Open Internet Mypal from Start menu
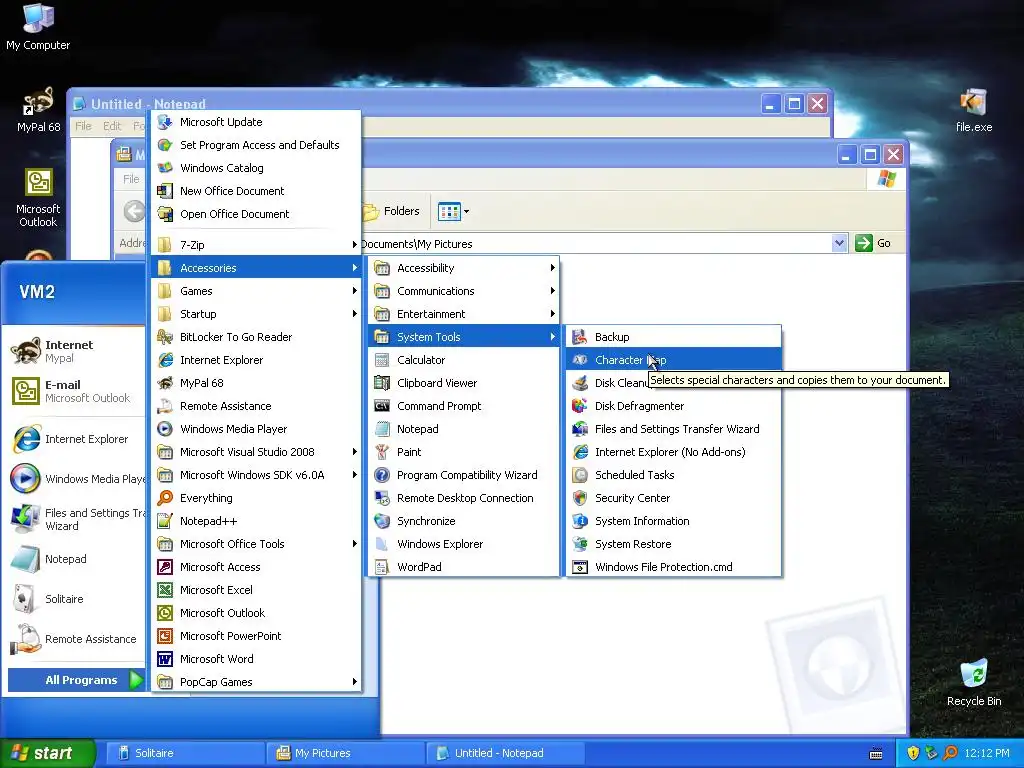1024x768 pixels. tap(75, 351)
